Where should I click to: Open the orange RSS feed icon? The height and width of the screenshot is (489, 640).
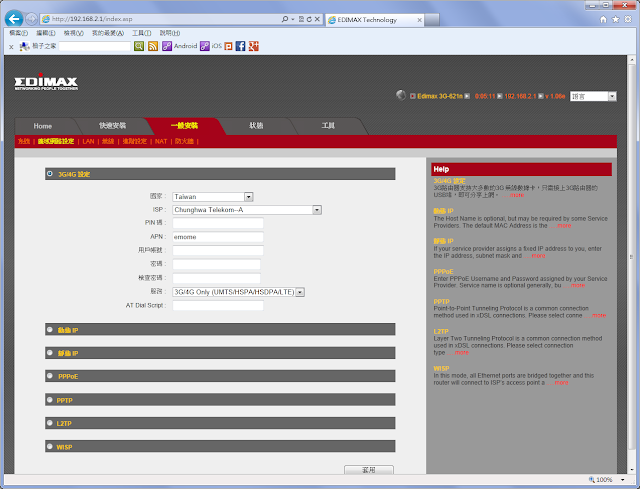153,46
